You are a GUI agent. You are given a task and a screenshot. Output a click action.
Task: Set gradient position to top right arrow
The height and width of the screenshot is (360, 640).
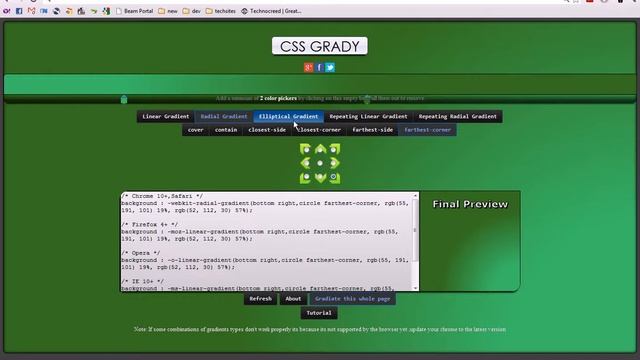(334, 149)
